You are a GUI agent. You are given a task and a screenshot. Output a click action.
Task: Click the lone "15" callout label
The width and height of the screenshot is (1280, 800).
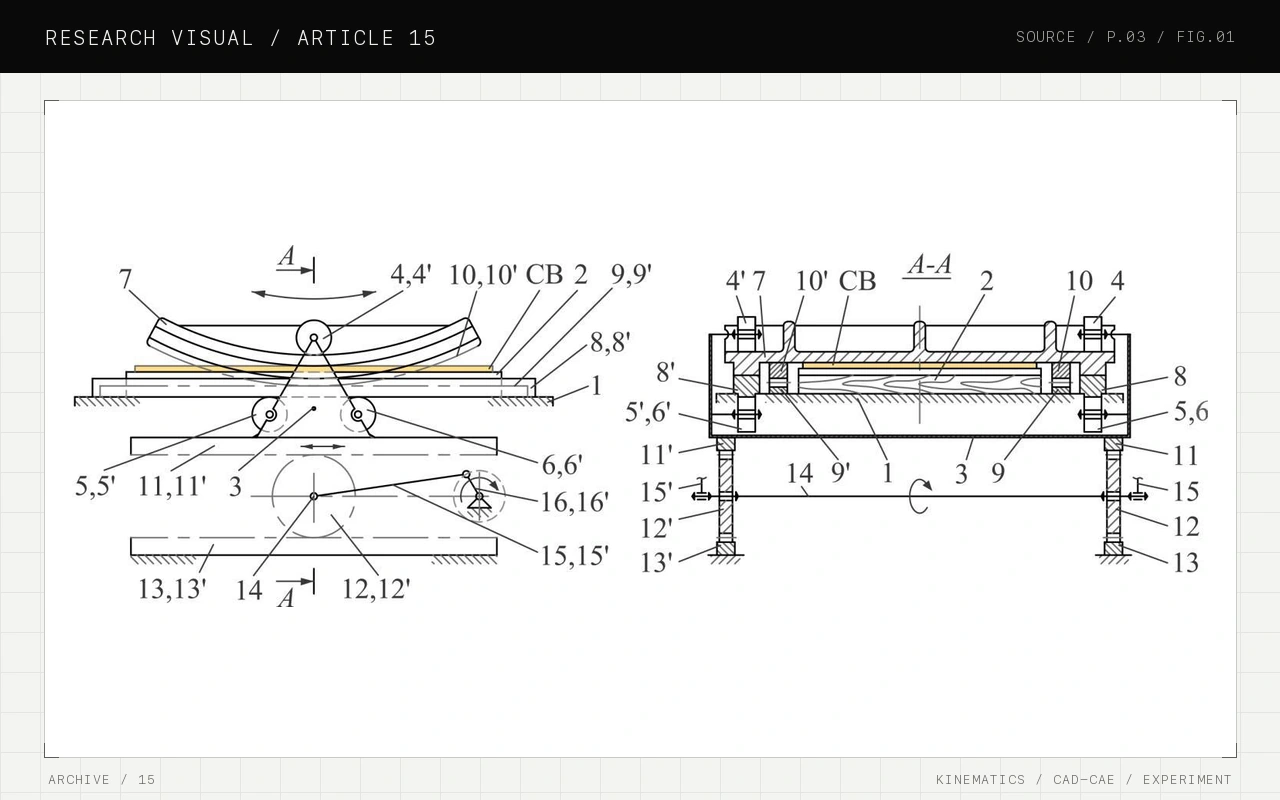click(1186, 492)
